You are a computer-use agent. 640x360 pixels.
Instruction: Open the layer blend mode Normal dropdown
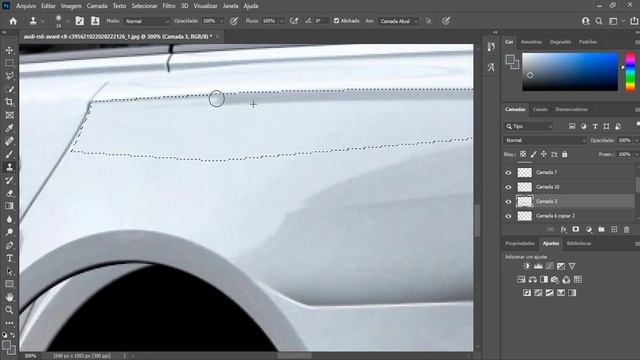pos(545,140)
